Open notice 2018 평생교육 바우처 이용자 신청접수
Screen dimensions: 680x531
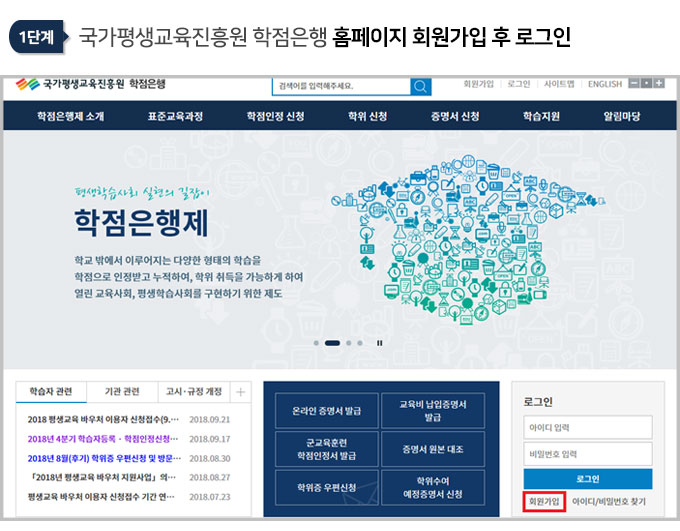(103, 420)
